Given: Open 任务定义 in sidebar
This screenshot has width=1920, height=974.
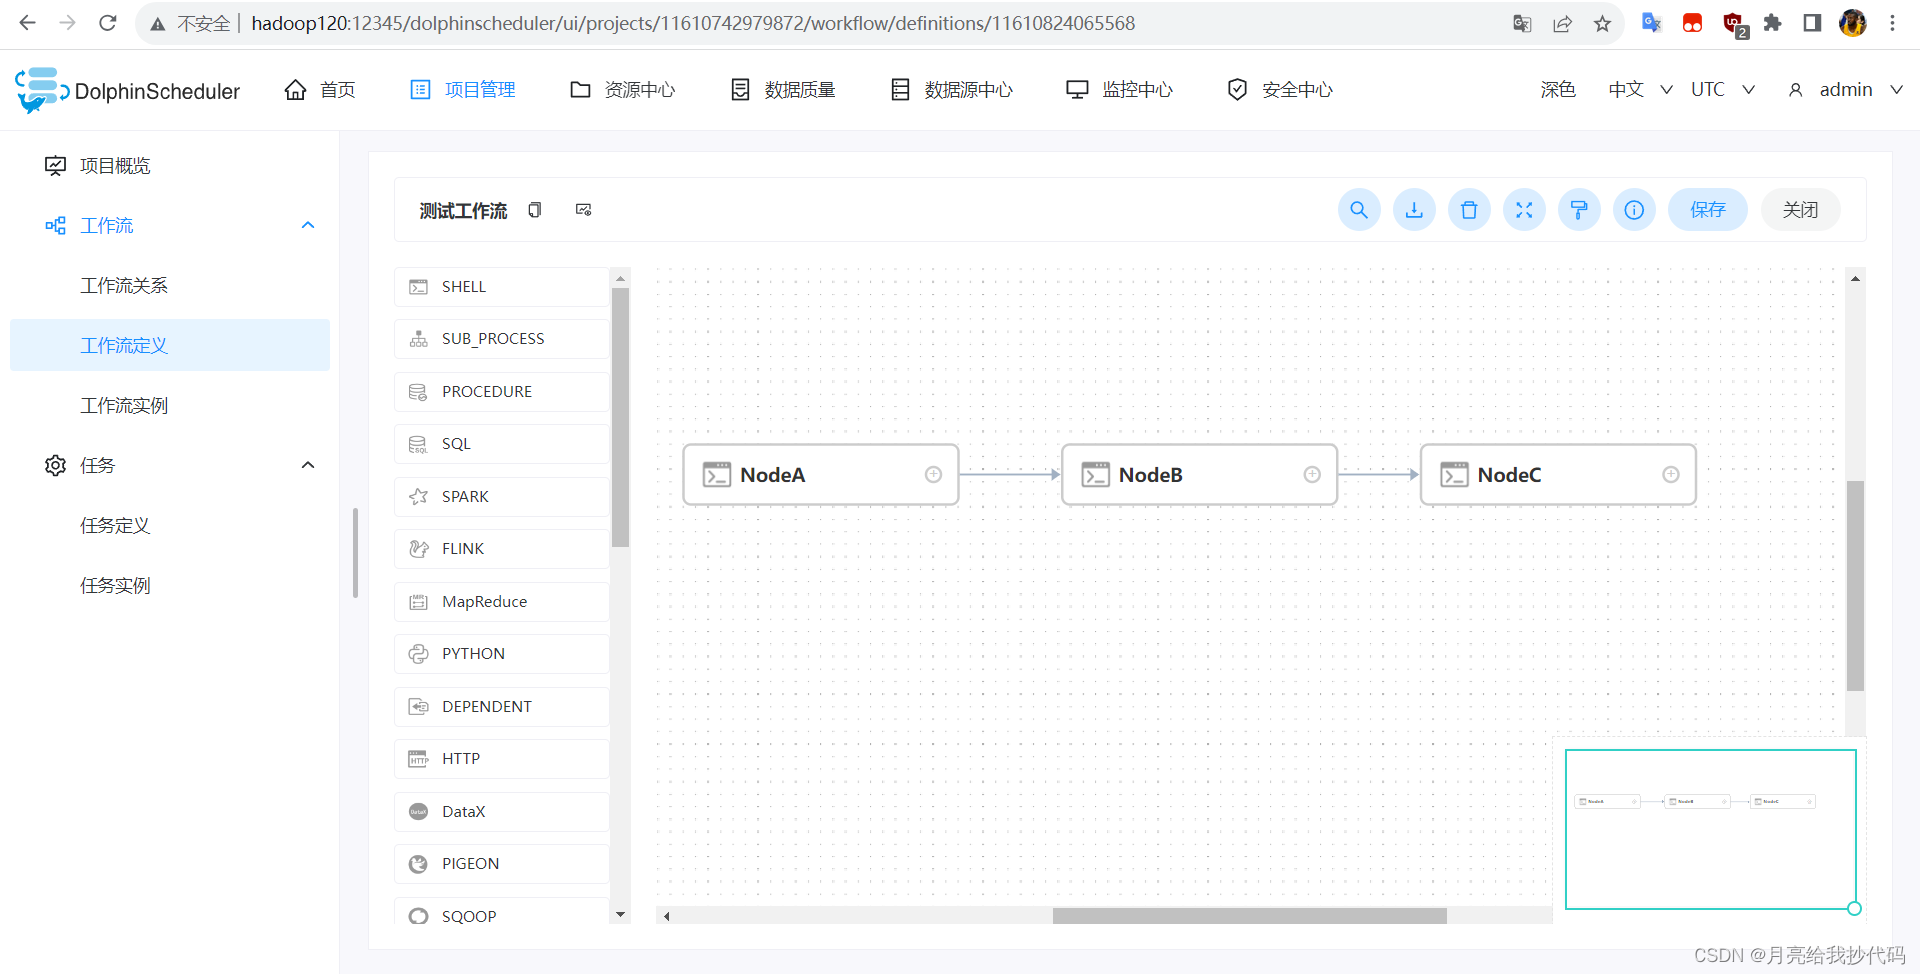Looking at the screenshot, I should [170, 526].
